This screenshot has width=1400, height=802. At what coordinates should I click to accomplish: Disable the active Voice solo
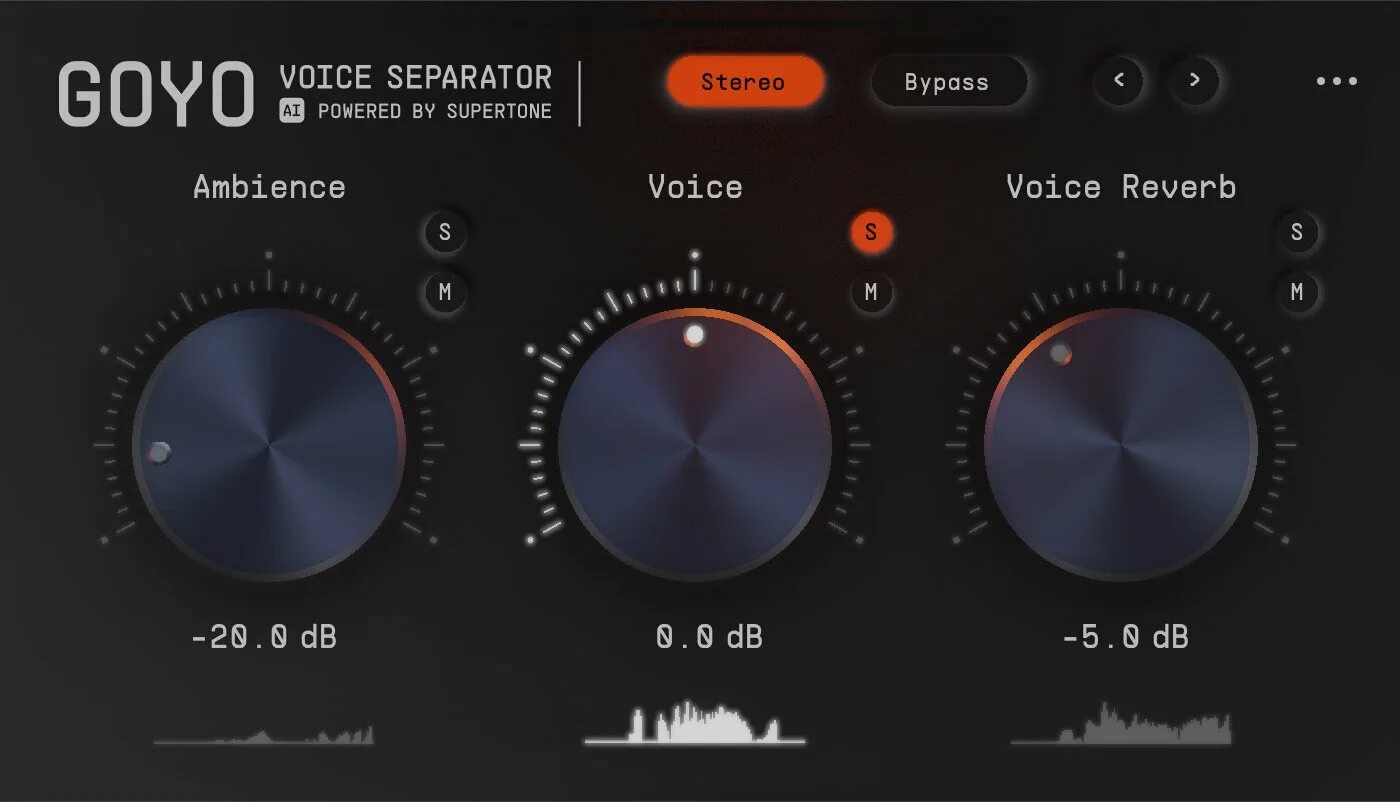coord(871,232)
